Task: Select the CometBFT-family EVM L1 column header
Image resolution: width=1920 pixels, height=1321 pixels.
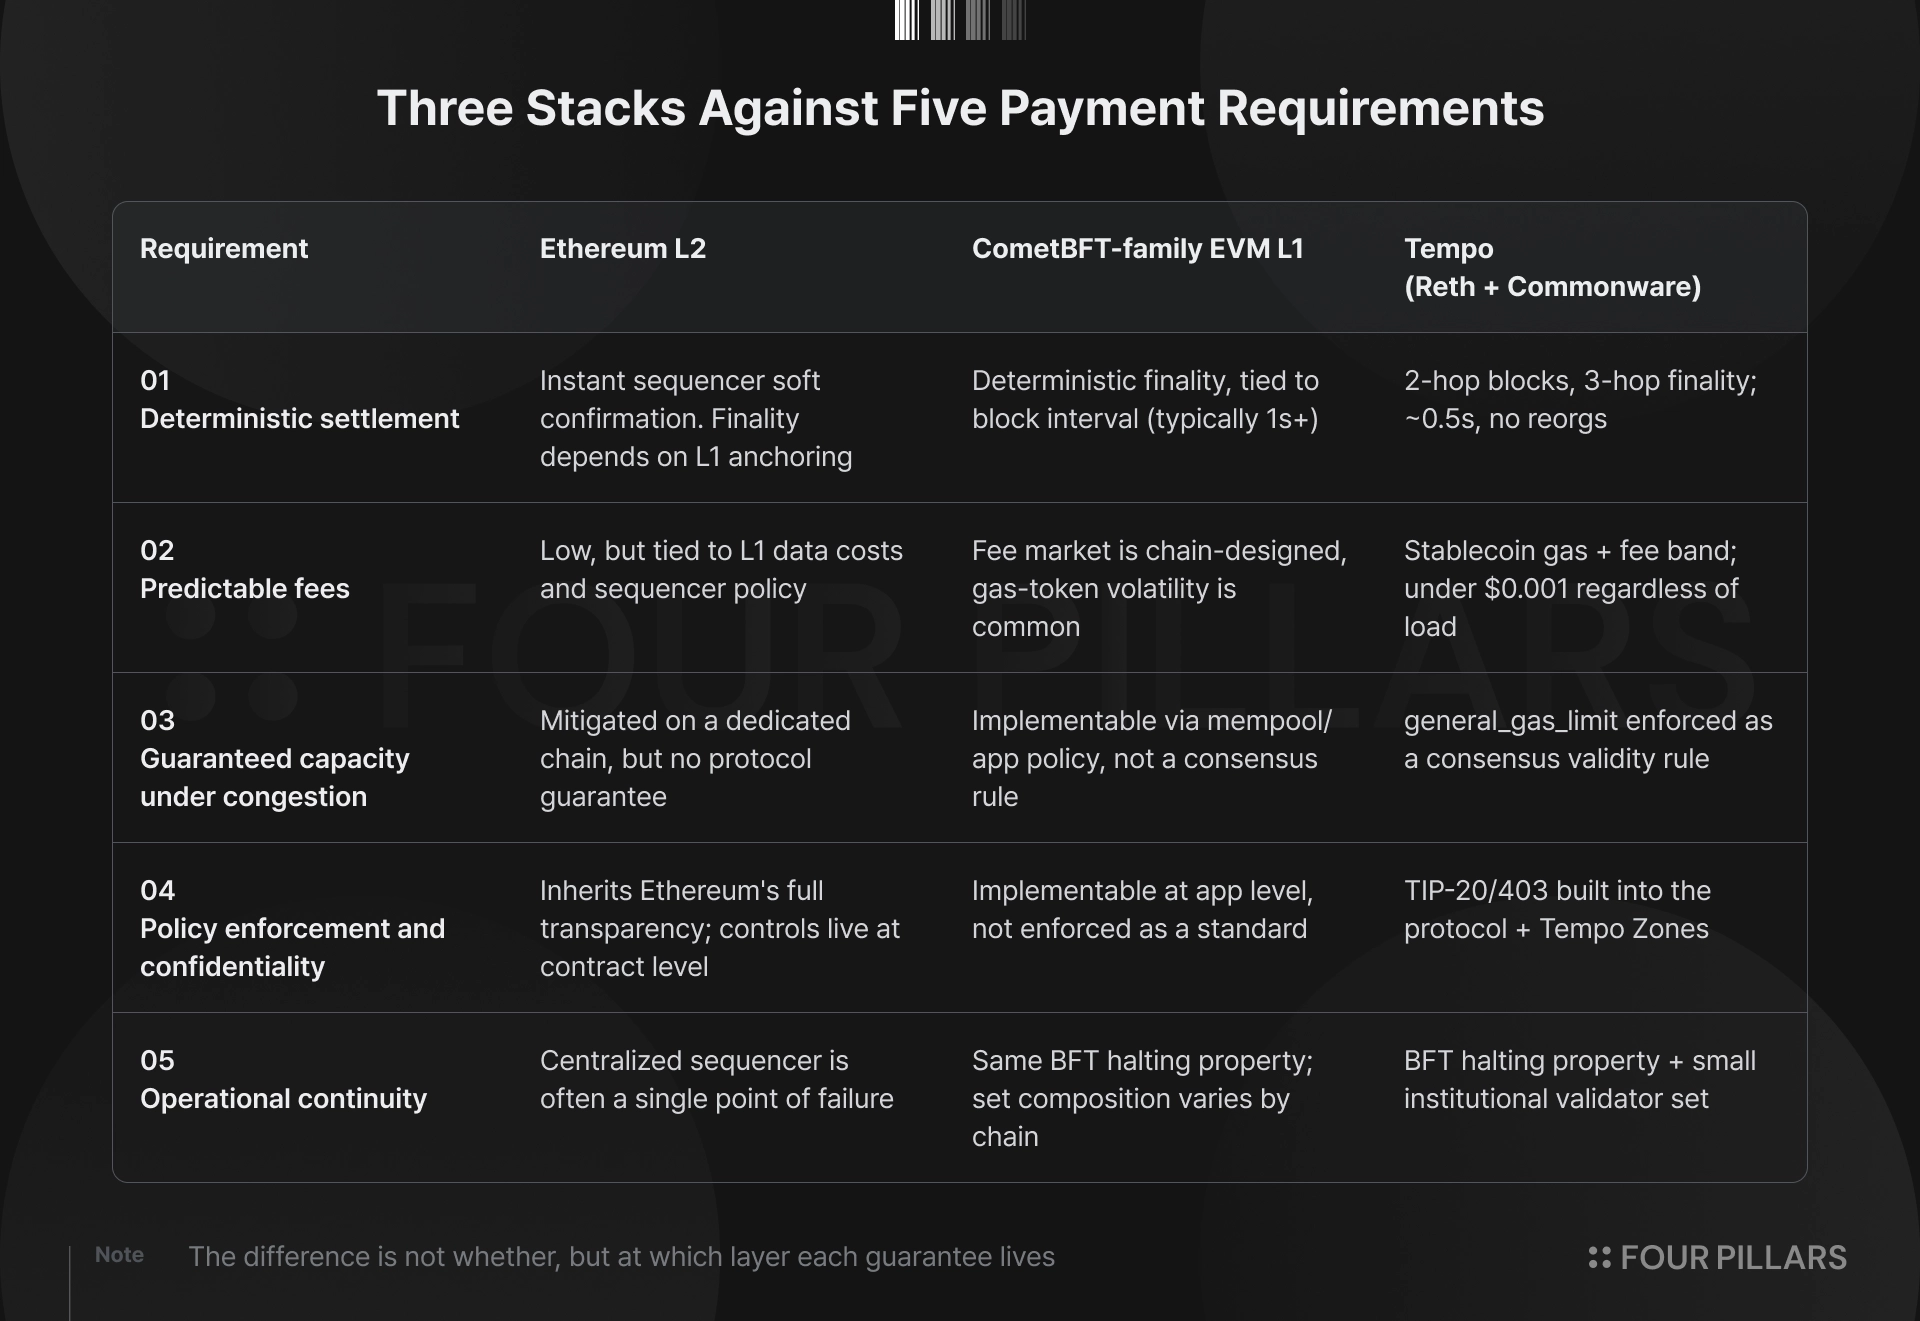Action: pyautogui.click(x=1138, y=249)
